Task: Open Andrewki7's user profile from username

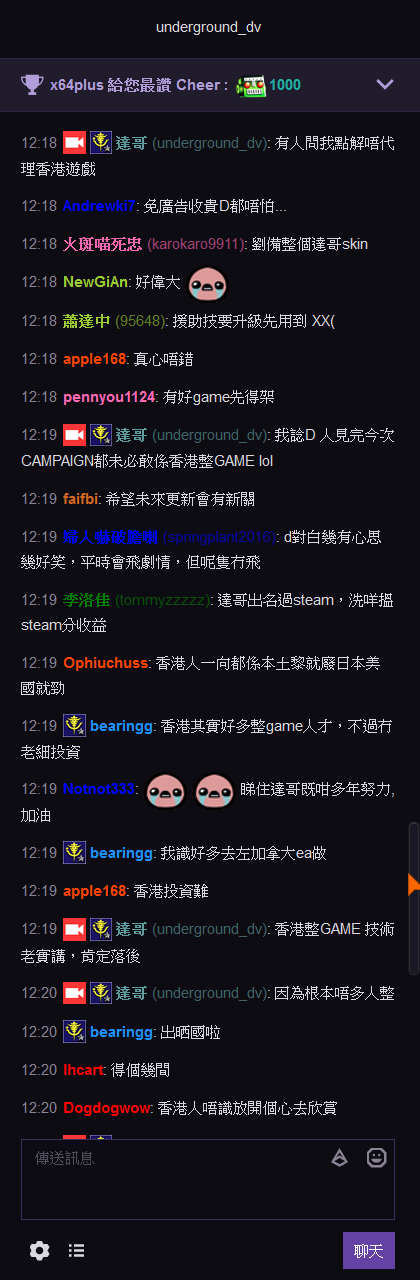Action: pyautogui.click(x=99, y=206)
